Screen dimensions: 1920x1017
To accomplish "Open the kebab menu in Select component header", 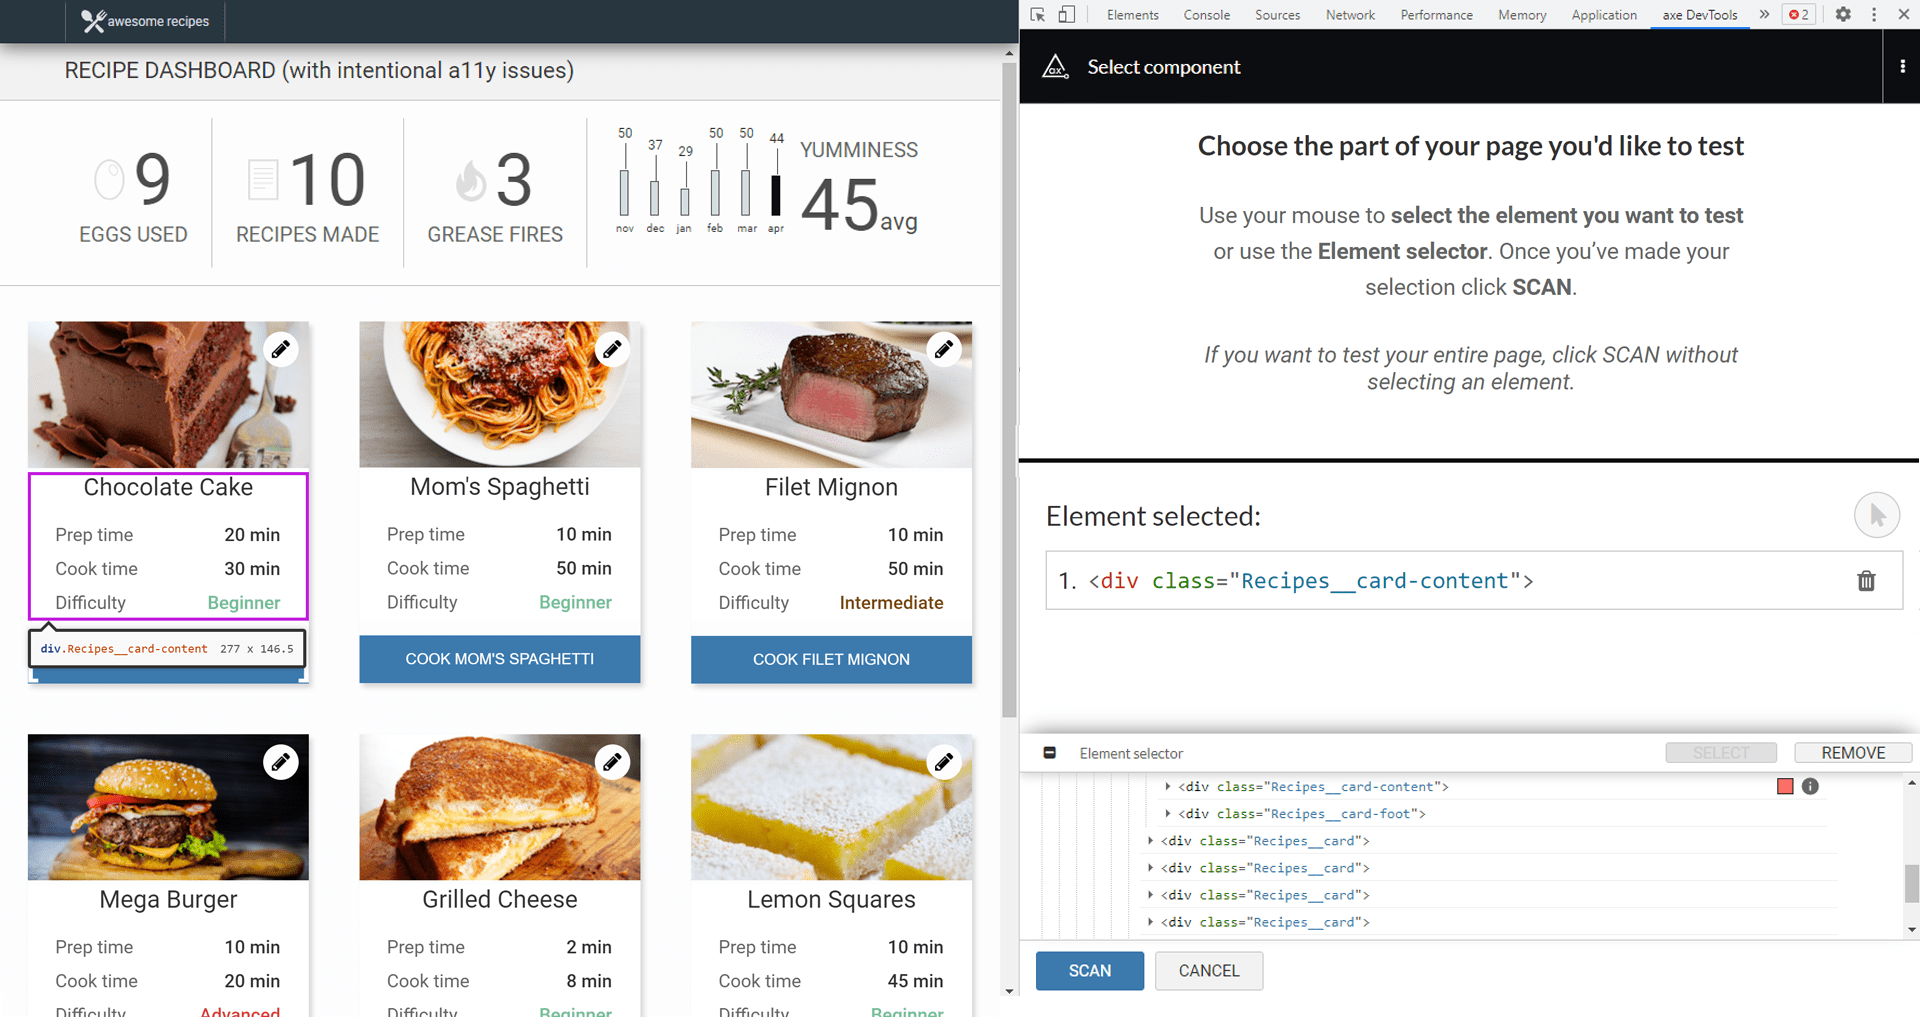I will click(1902, 66).
